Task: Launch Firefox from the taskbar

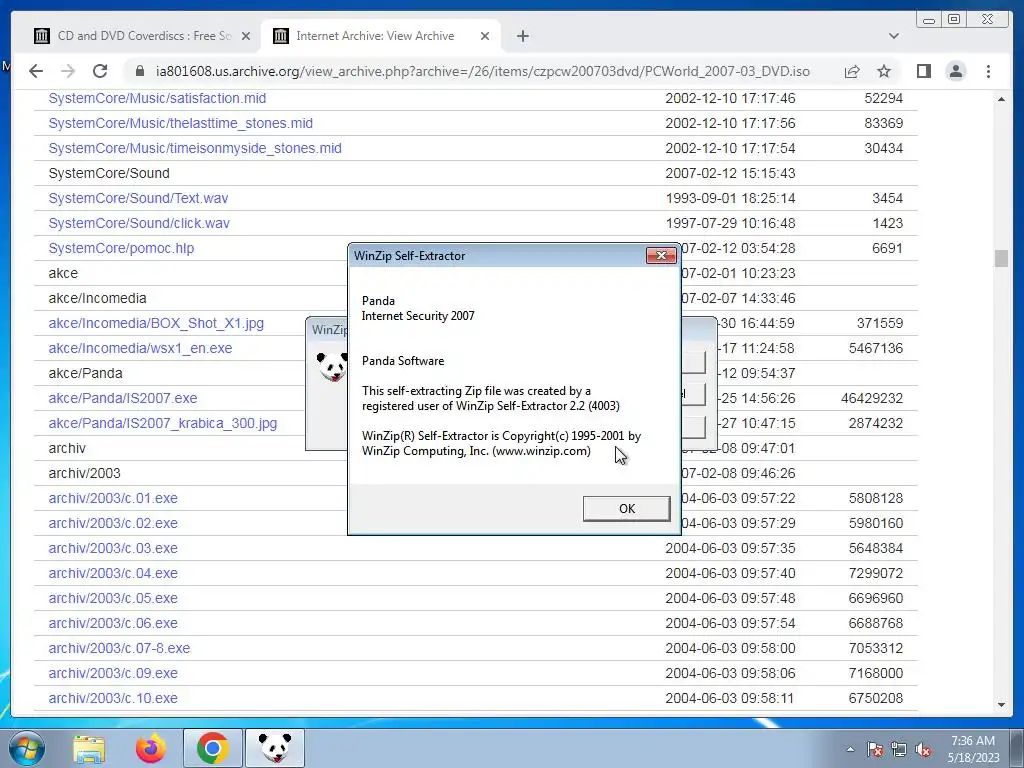Action: pyautogui.click(x=151, y=748)
